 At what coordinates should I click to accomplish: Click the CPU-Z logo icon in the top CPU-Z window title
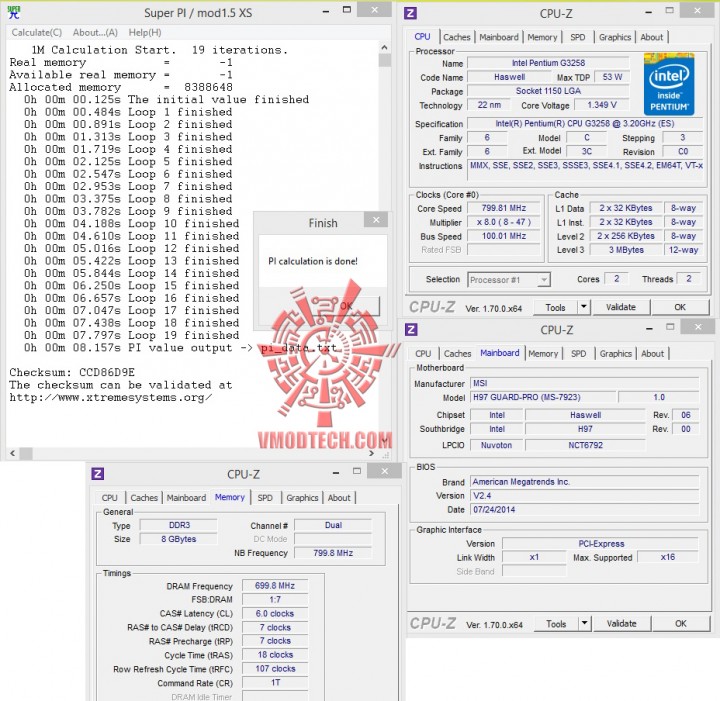pyautogui.click(x=411, y=13)
